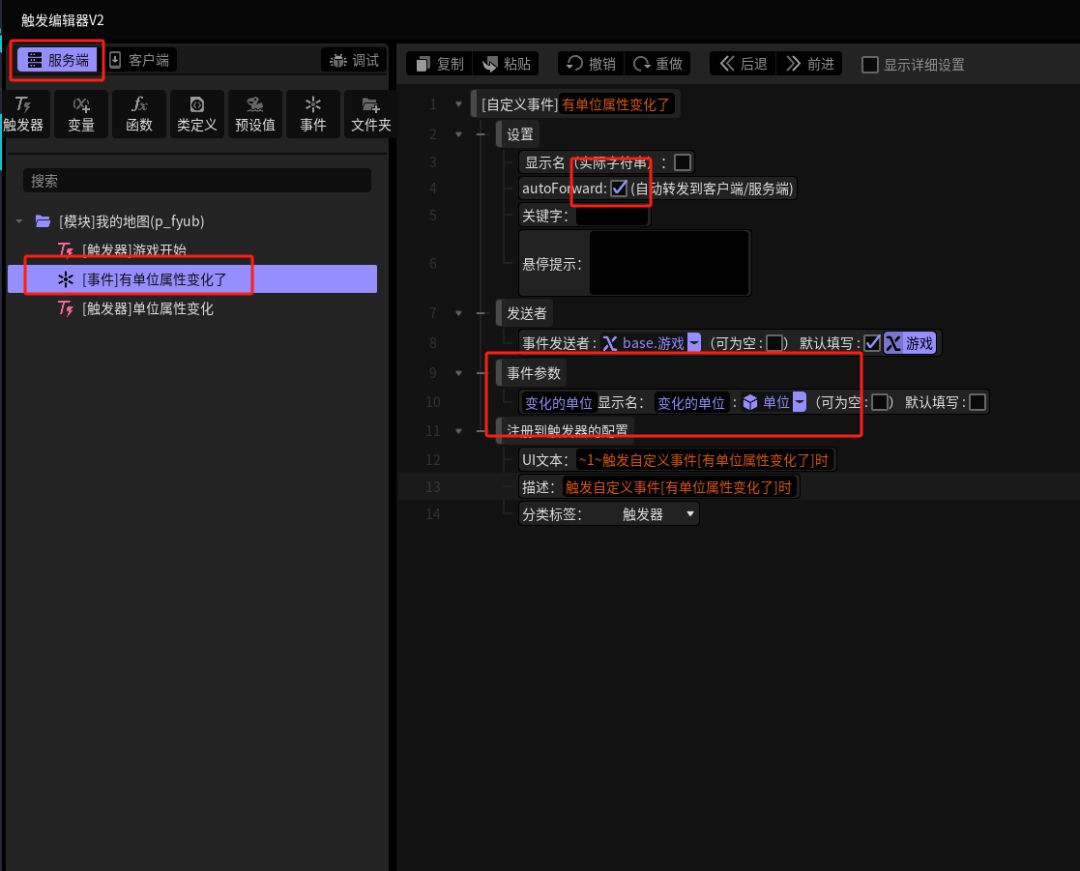The image size is (1080, 871).
Task: Switch to the 服务端 tab
Action: point(57,60)
